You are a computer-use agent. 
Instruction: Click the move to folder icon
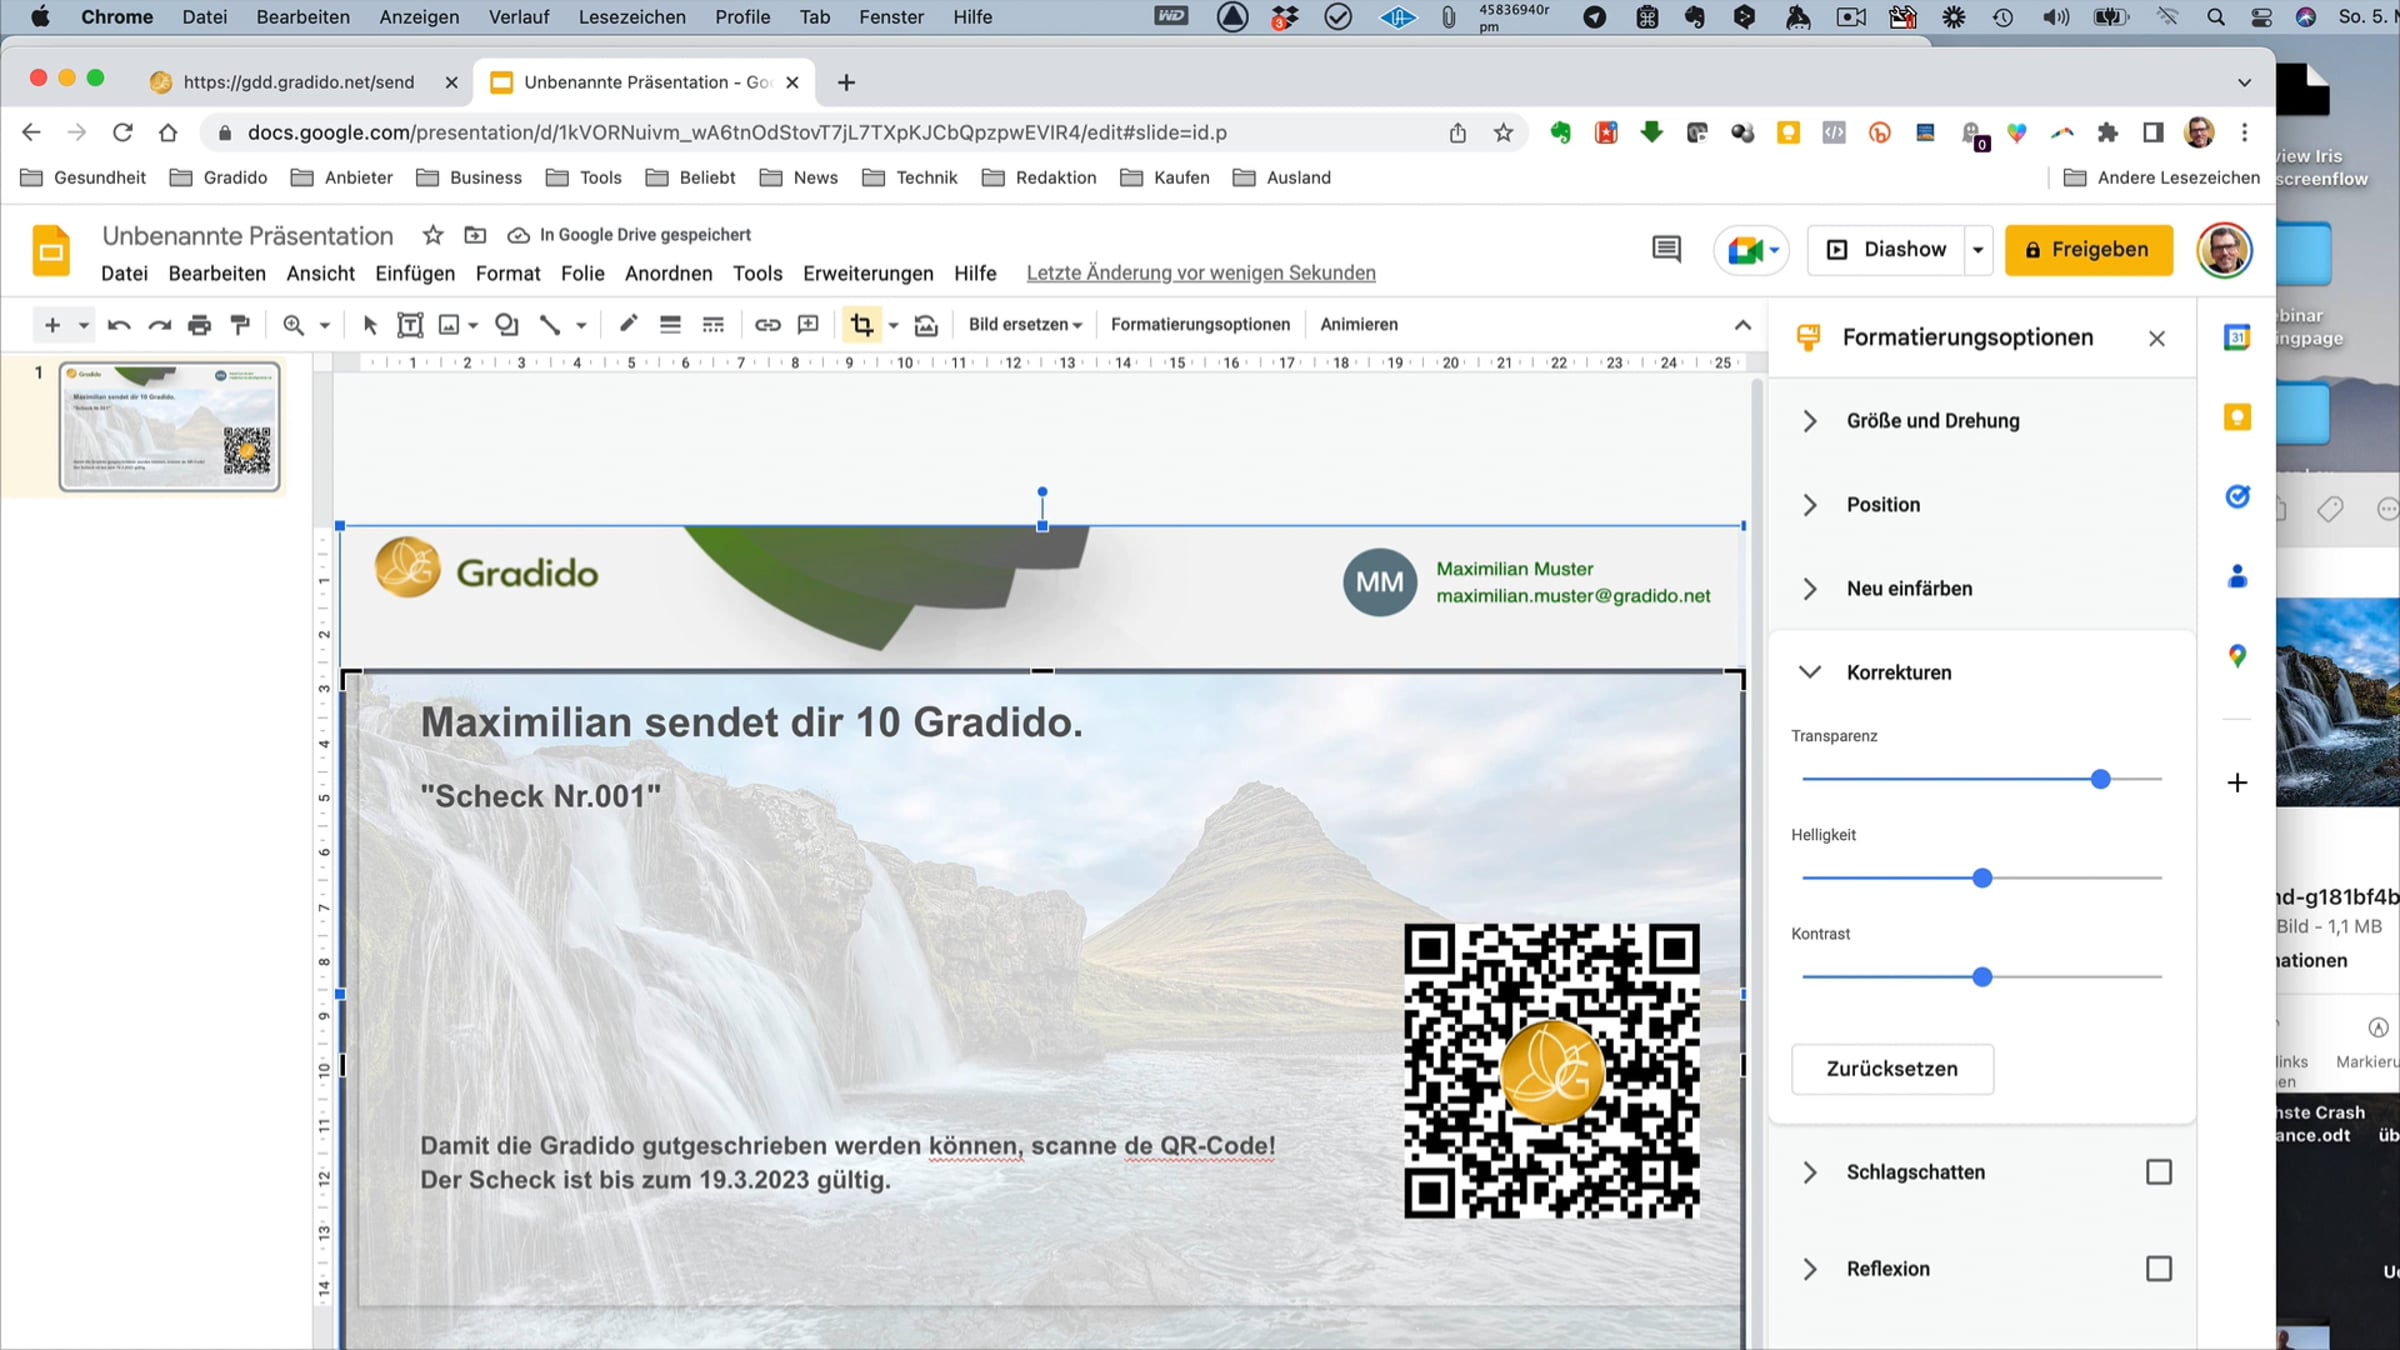pyautogui.click(x=475, y=235)
